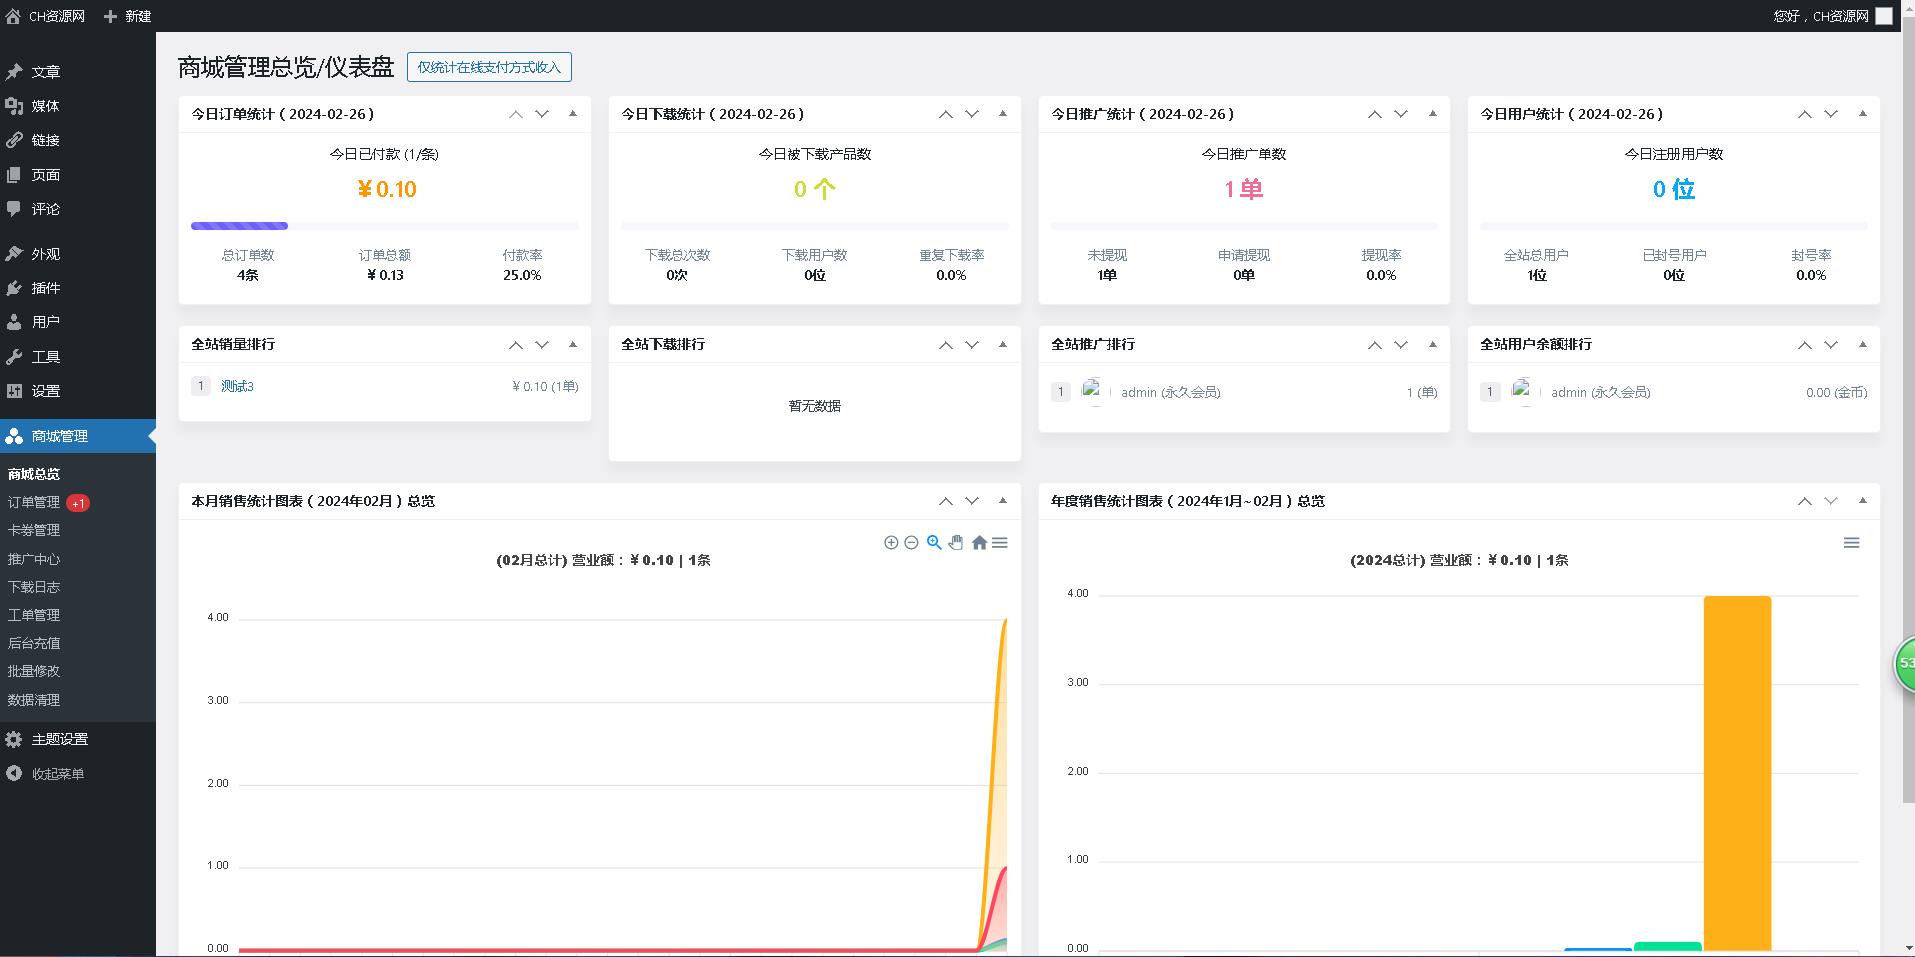1915x957 pixels.
Task: Open 订单管理 in the sidebar menu
Action: click(33, 501)
